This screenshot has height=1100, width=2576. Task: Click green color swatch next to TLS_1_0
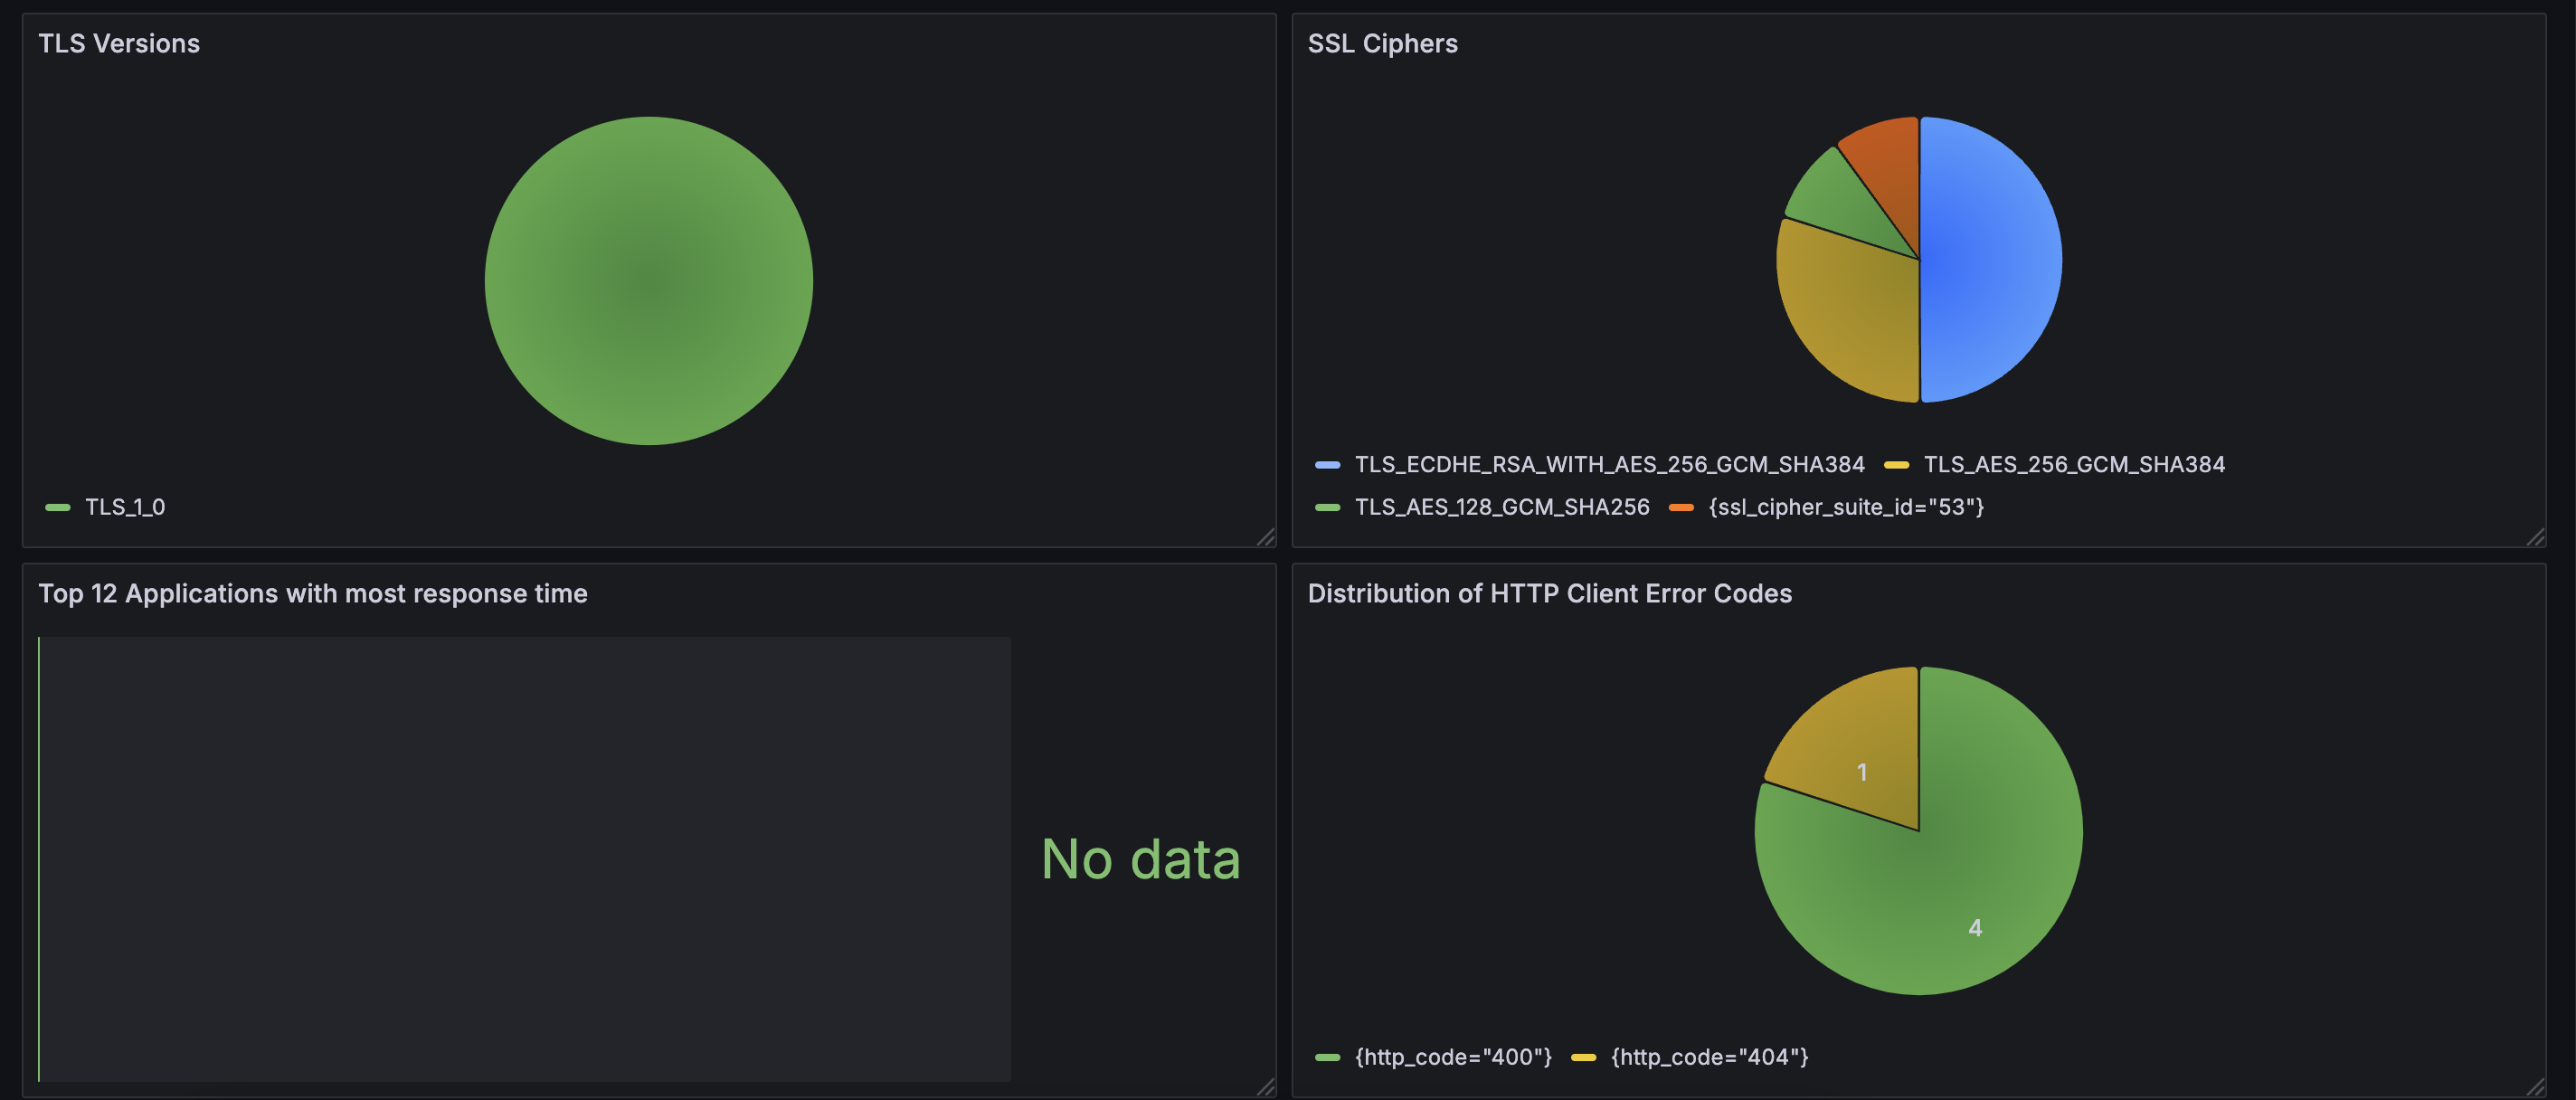58,508
